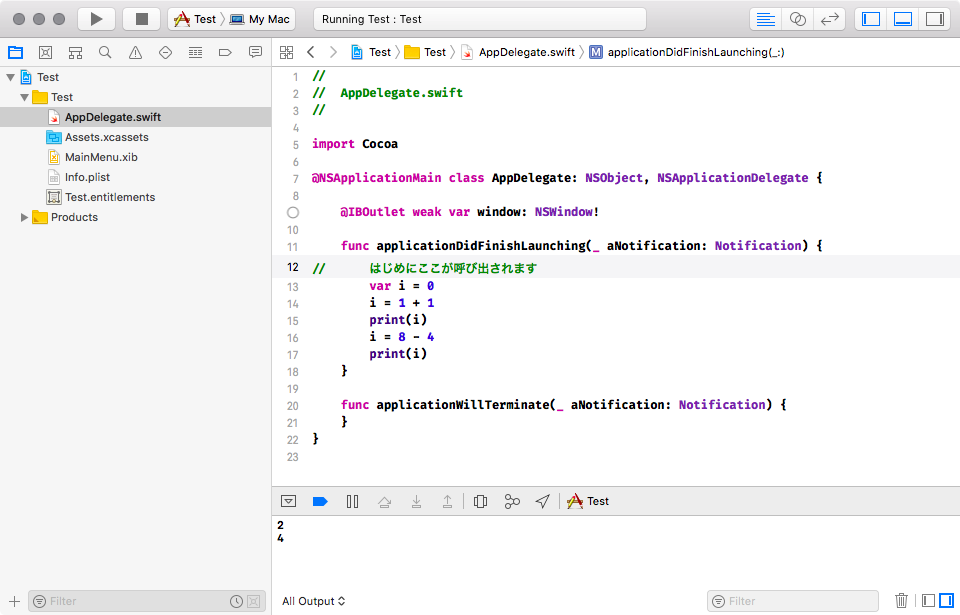
Task: Open MainMenu.xib in the project navigator
Action: 100,157
